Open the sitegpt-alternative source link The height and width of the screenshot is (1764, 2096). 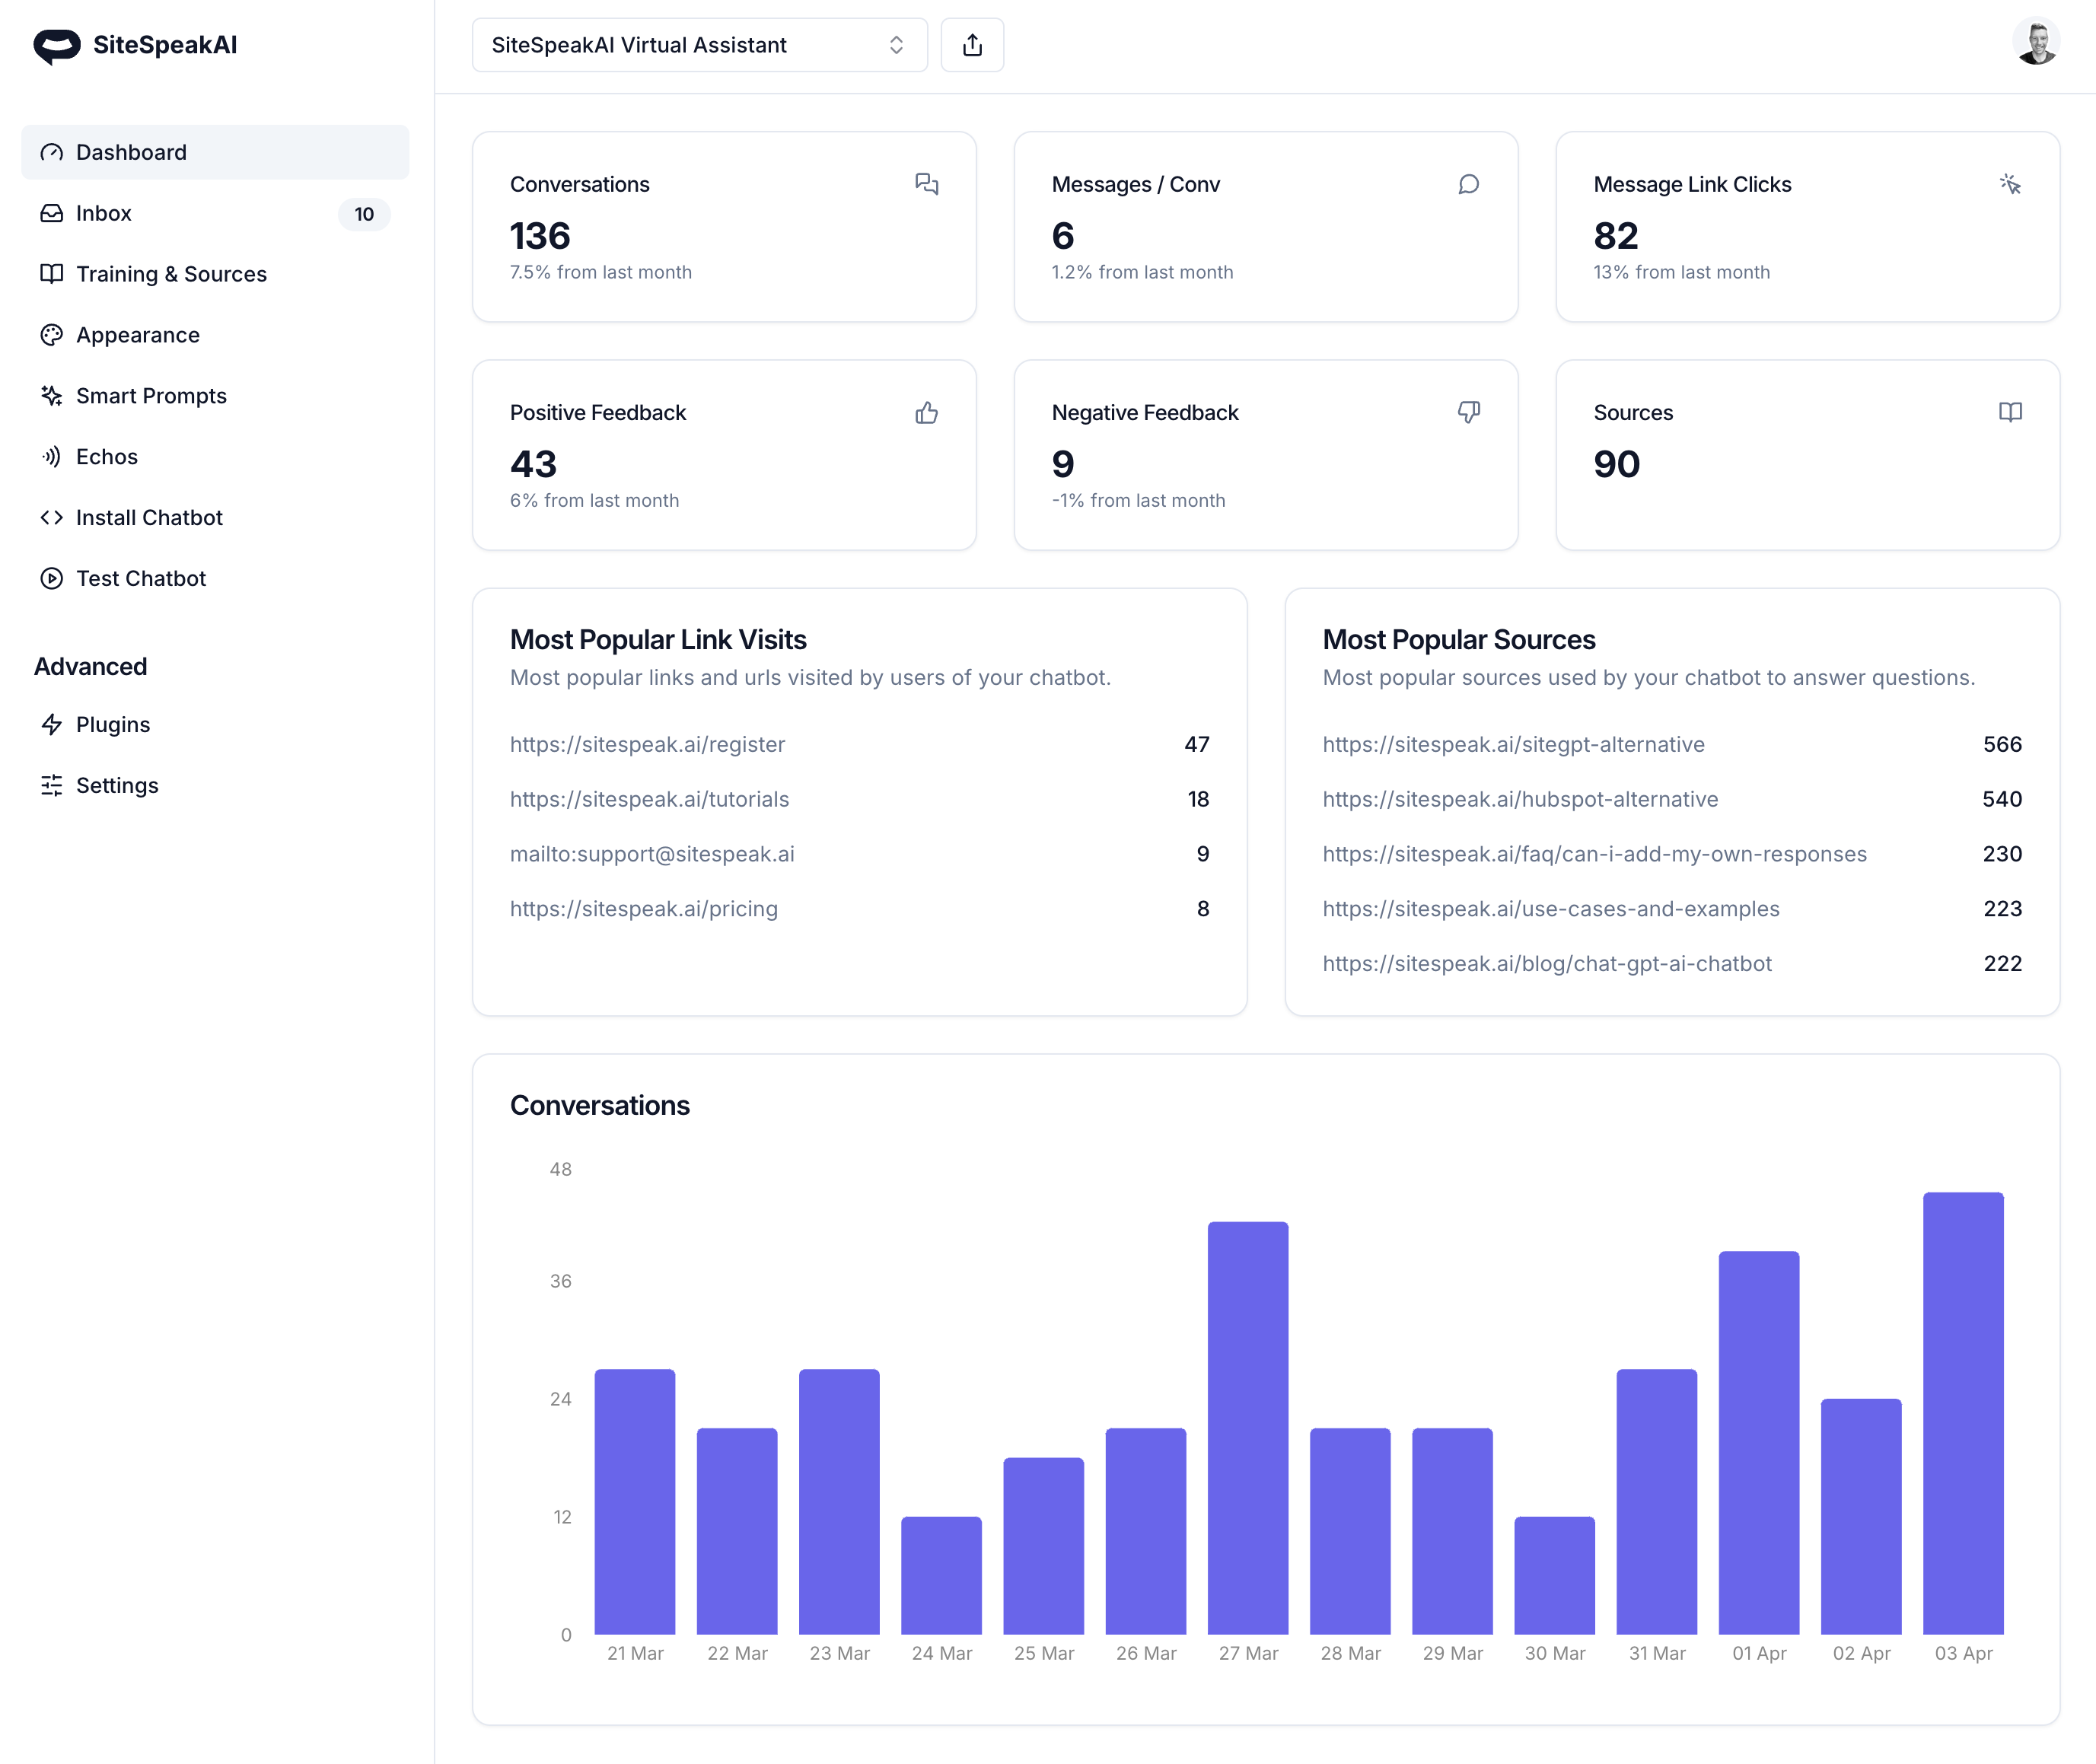[1513, 744]
